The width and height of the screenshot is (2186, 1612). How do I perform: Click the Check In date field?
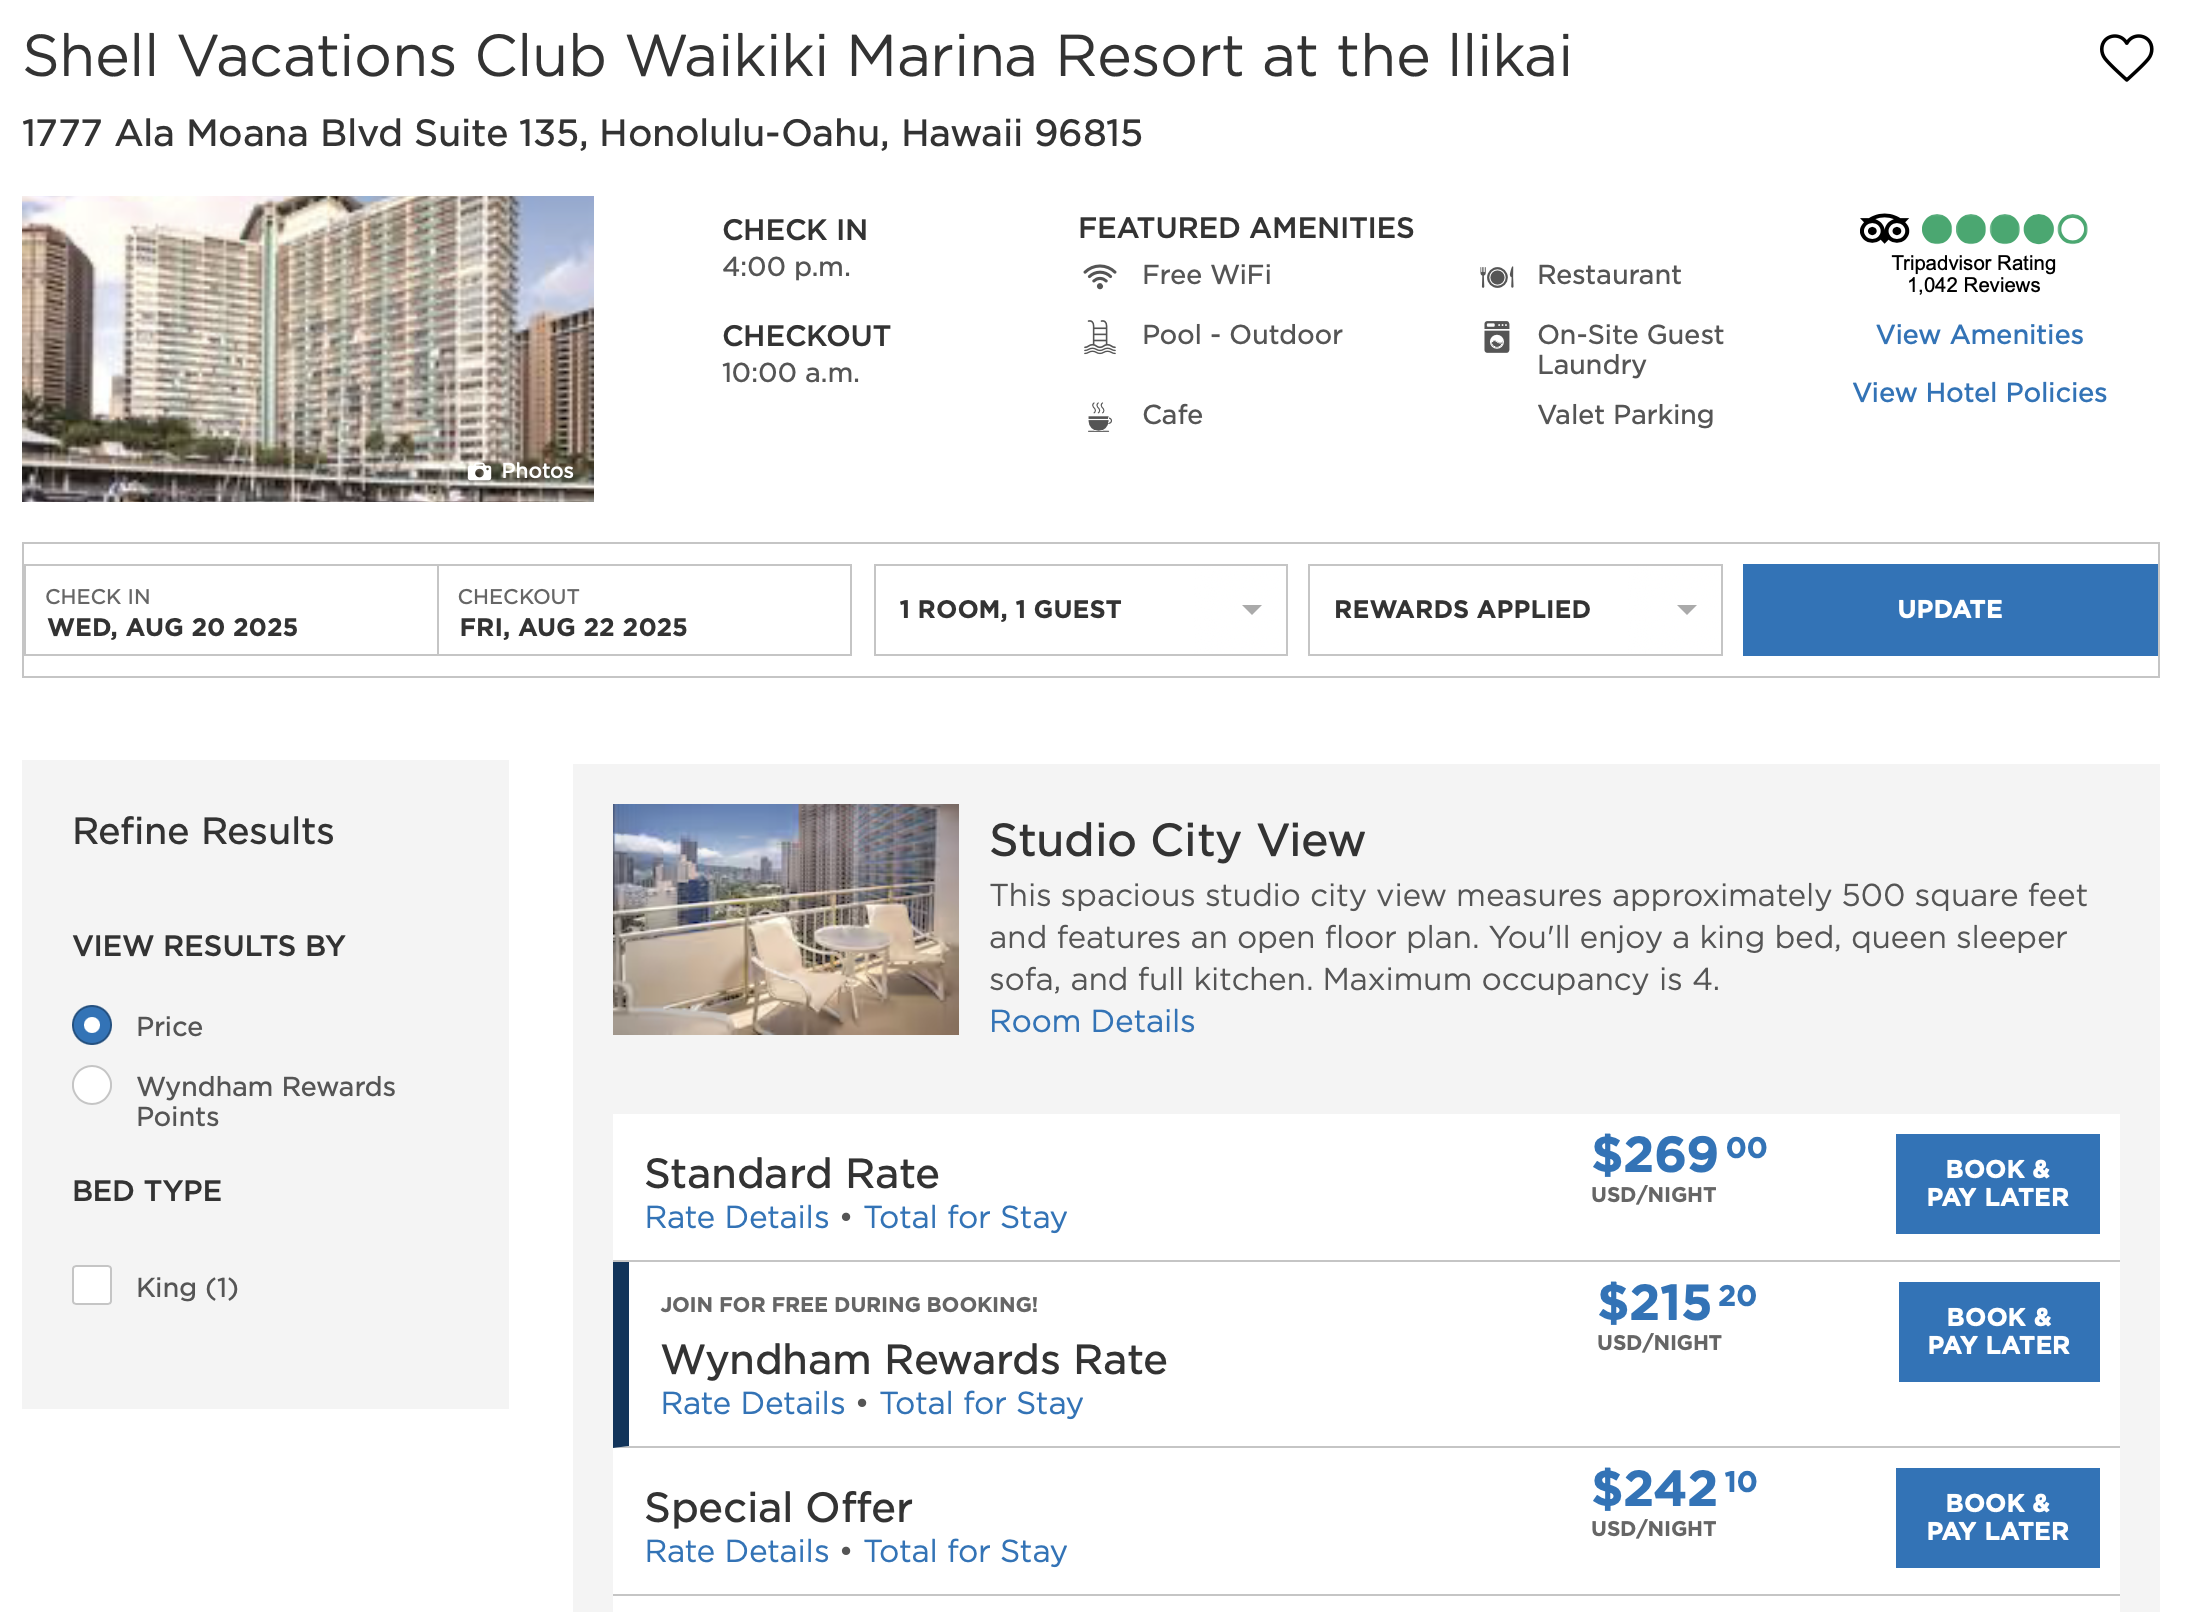tap(231, 610)
